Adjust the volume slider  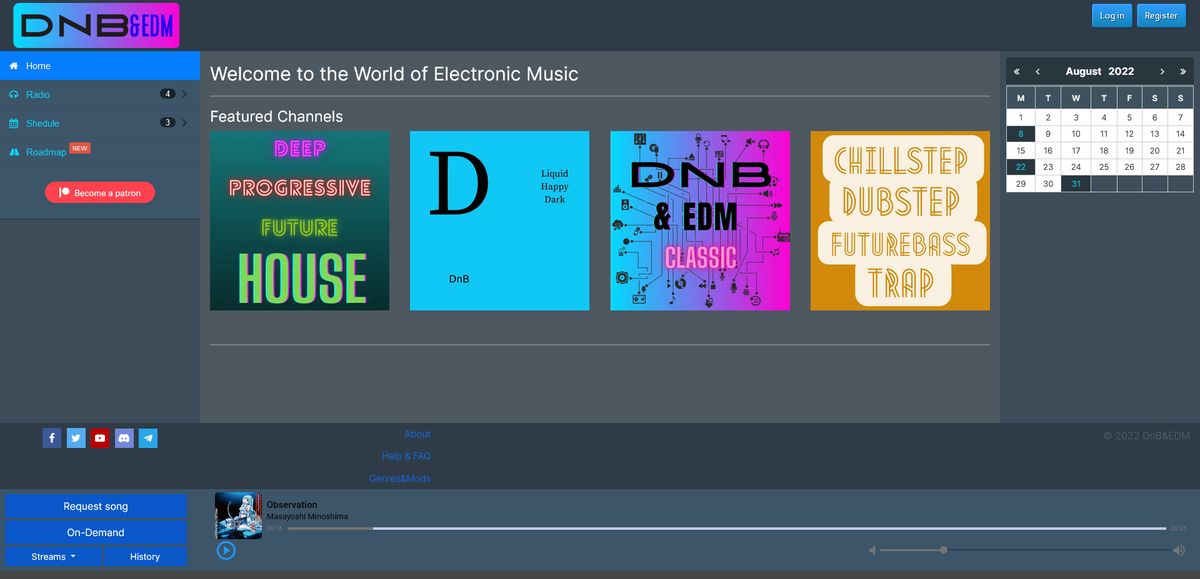click(943, 550)
